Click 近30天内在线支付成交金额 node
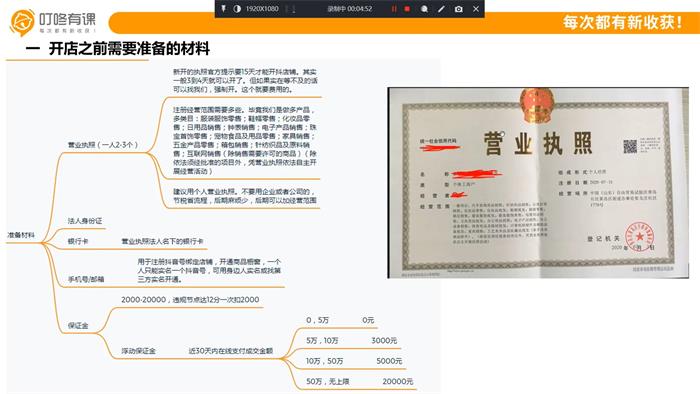 point(231,351)
